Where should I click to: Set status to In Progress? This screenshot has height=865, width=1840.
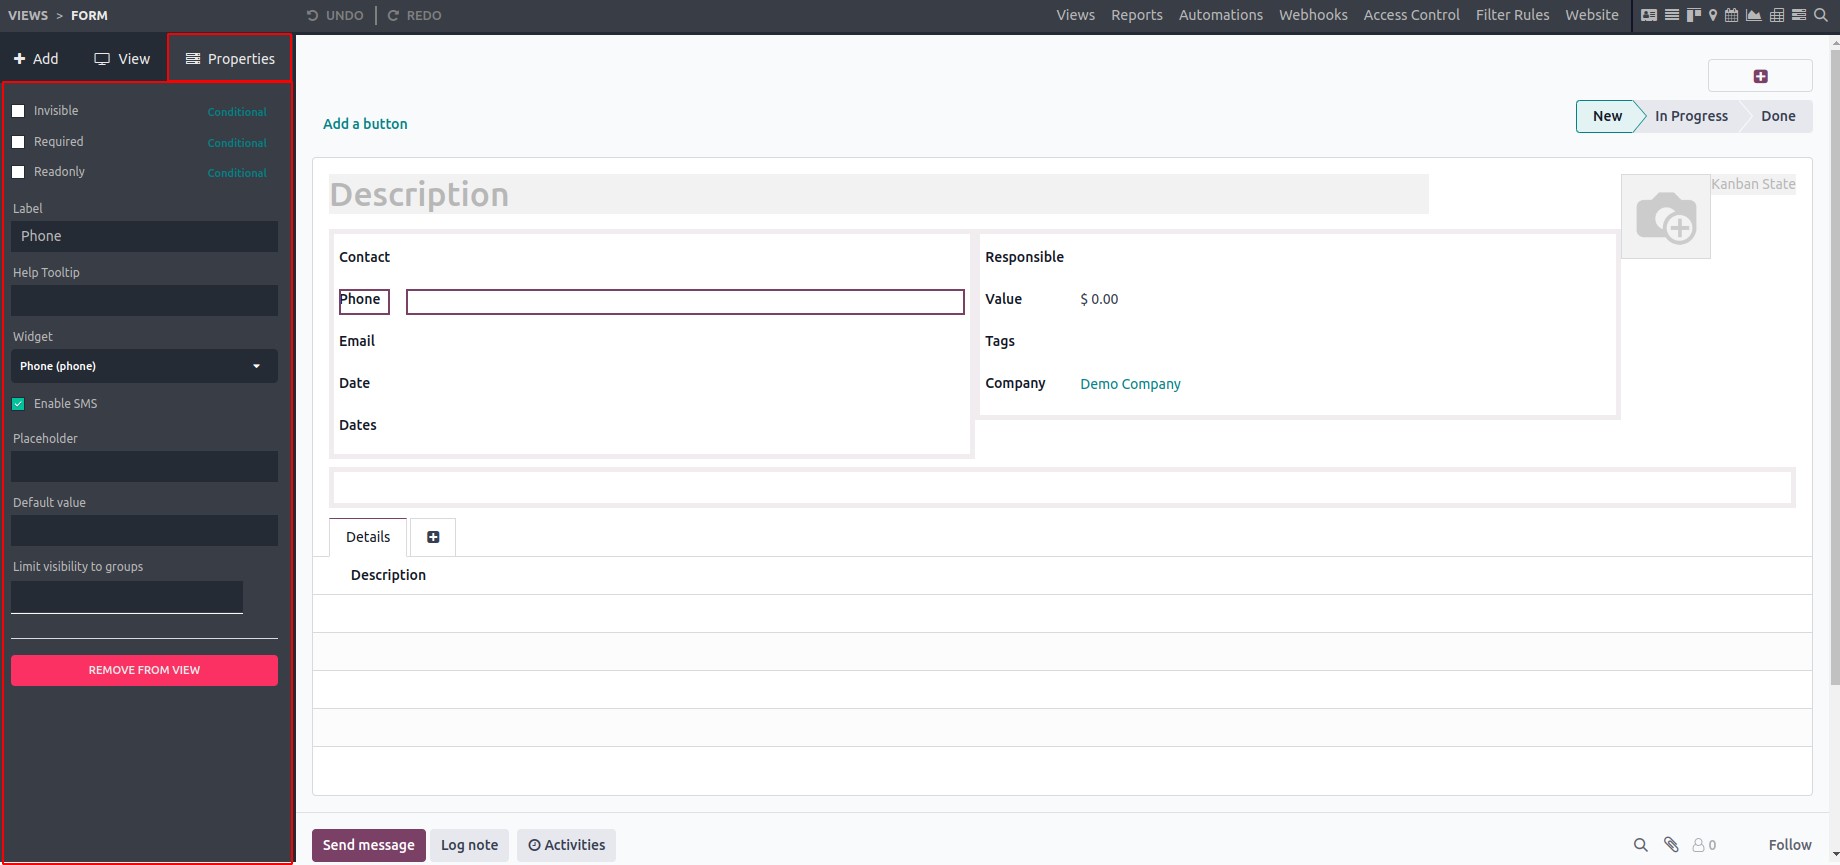1691,116
